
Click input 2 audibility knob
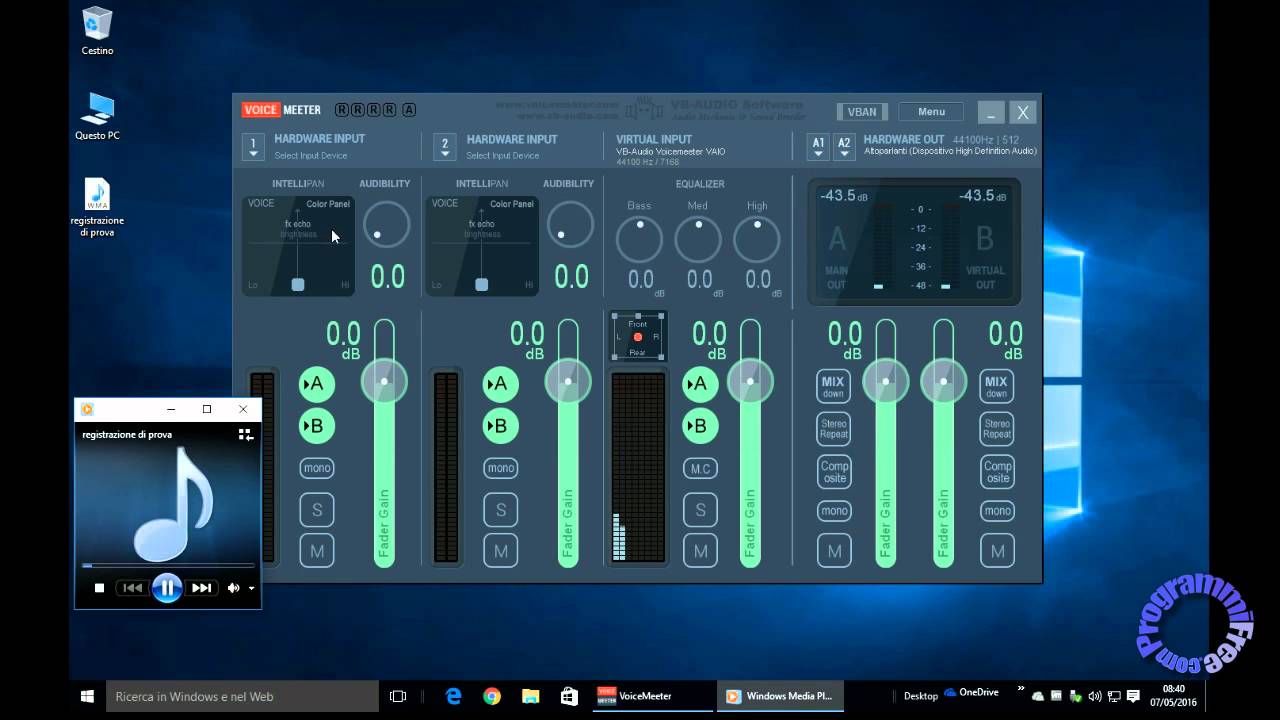click(570, 225)
